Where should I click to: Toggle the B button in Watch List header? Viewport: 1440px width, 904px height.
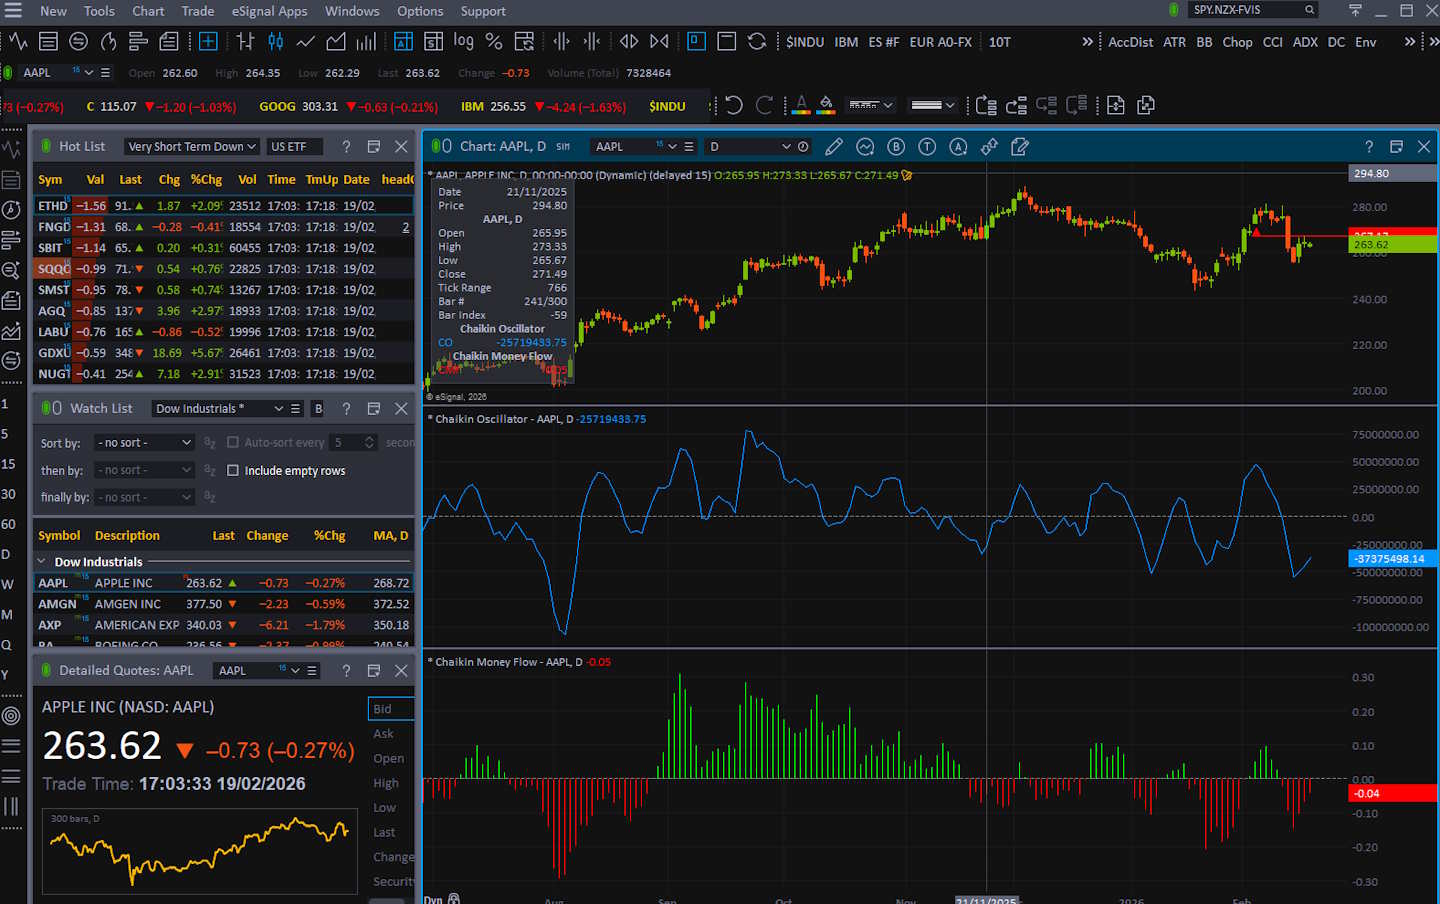318,409
